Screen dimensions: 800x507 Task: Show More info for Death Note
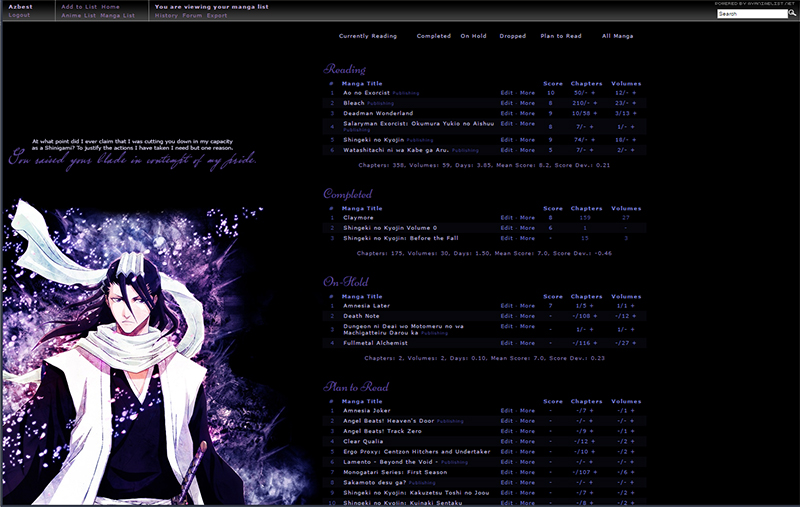[x=527, y=316]
